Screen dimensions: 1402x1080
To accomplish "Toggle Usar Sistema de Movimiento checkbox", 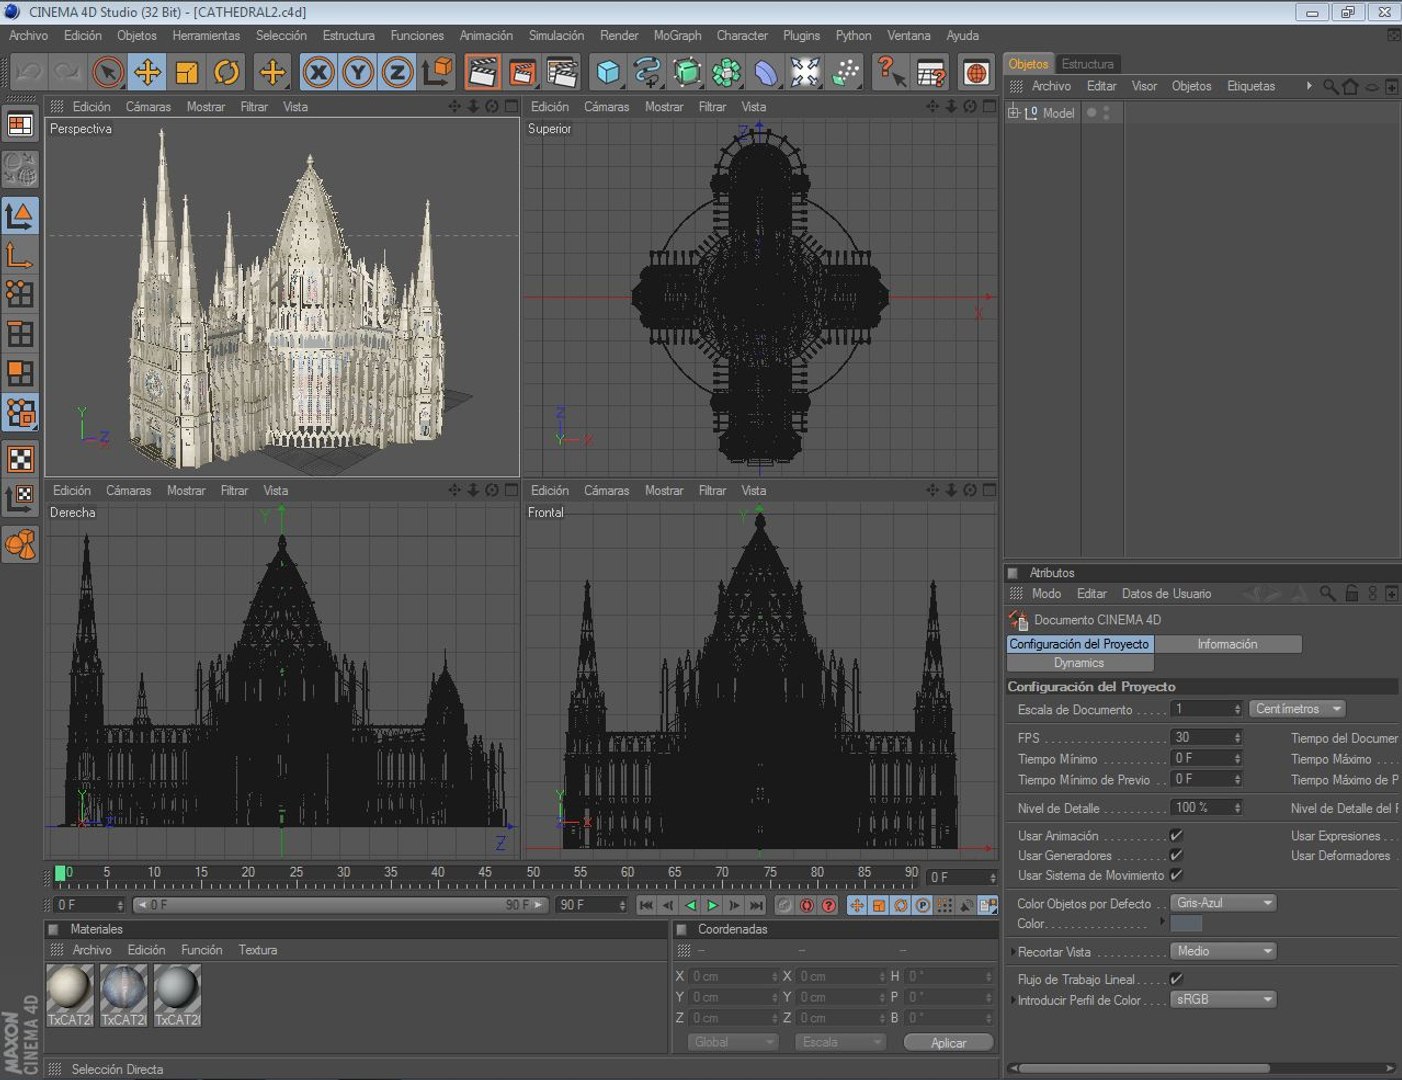I will 1176,875.
